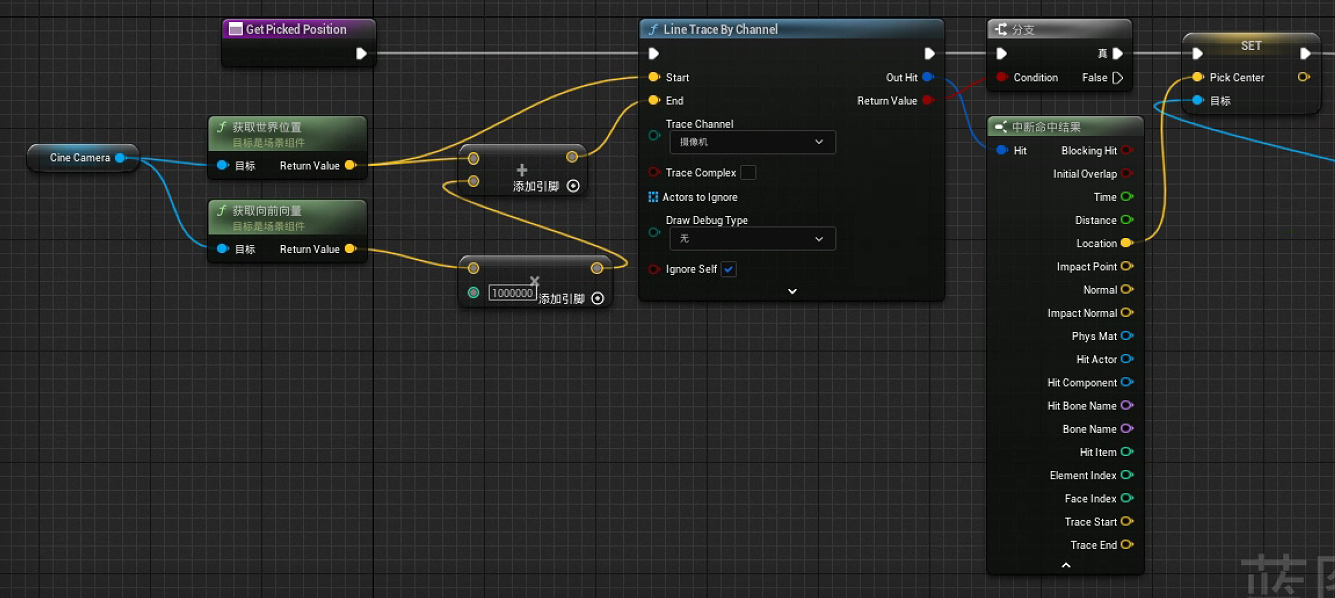Select the Line Trace By Channel node title

[x=720, y=29]
